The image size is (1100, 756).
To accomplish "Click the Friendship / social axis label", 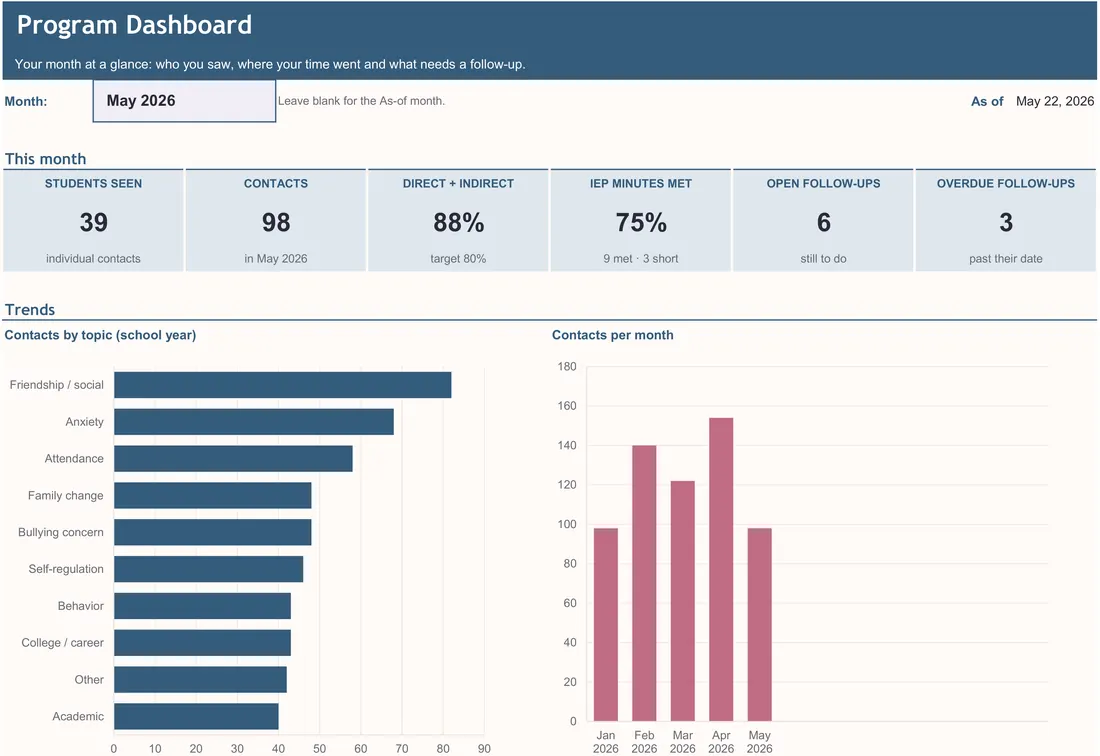I will [56, 385].
